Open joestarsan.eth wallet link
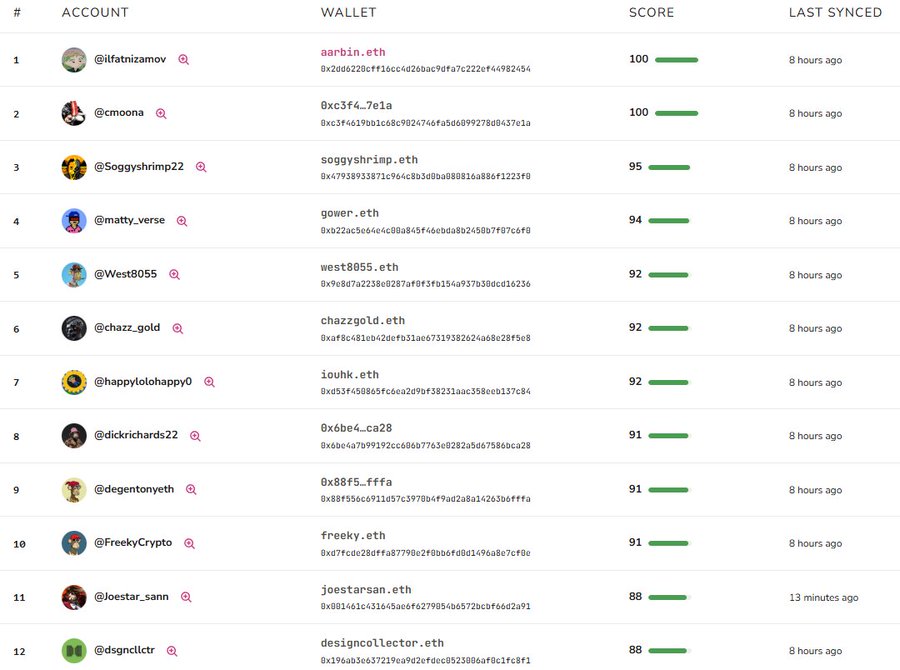This screenshot has height=670, width=900. tap(366, 590)
